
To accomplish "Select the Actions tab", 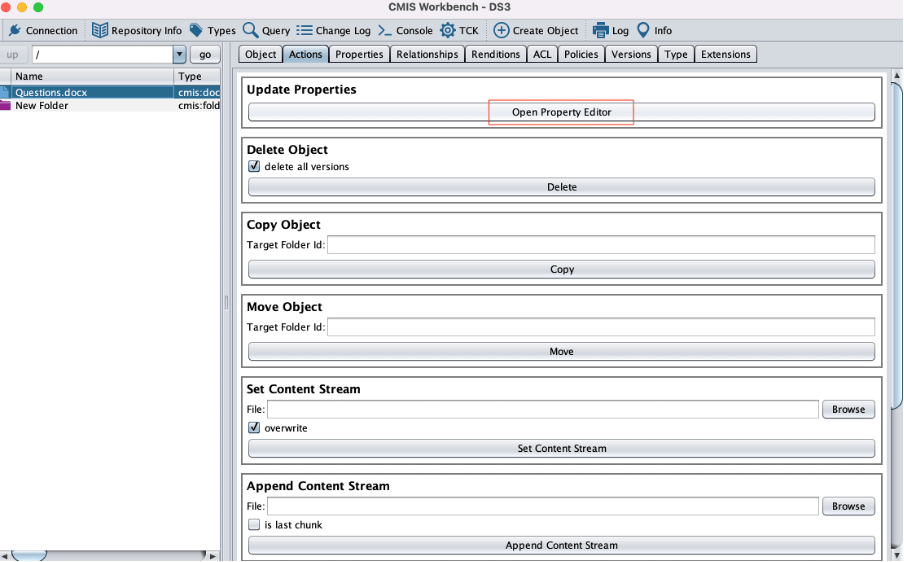I will [x=306, y=54].
